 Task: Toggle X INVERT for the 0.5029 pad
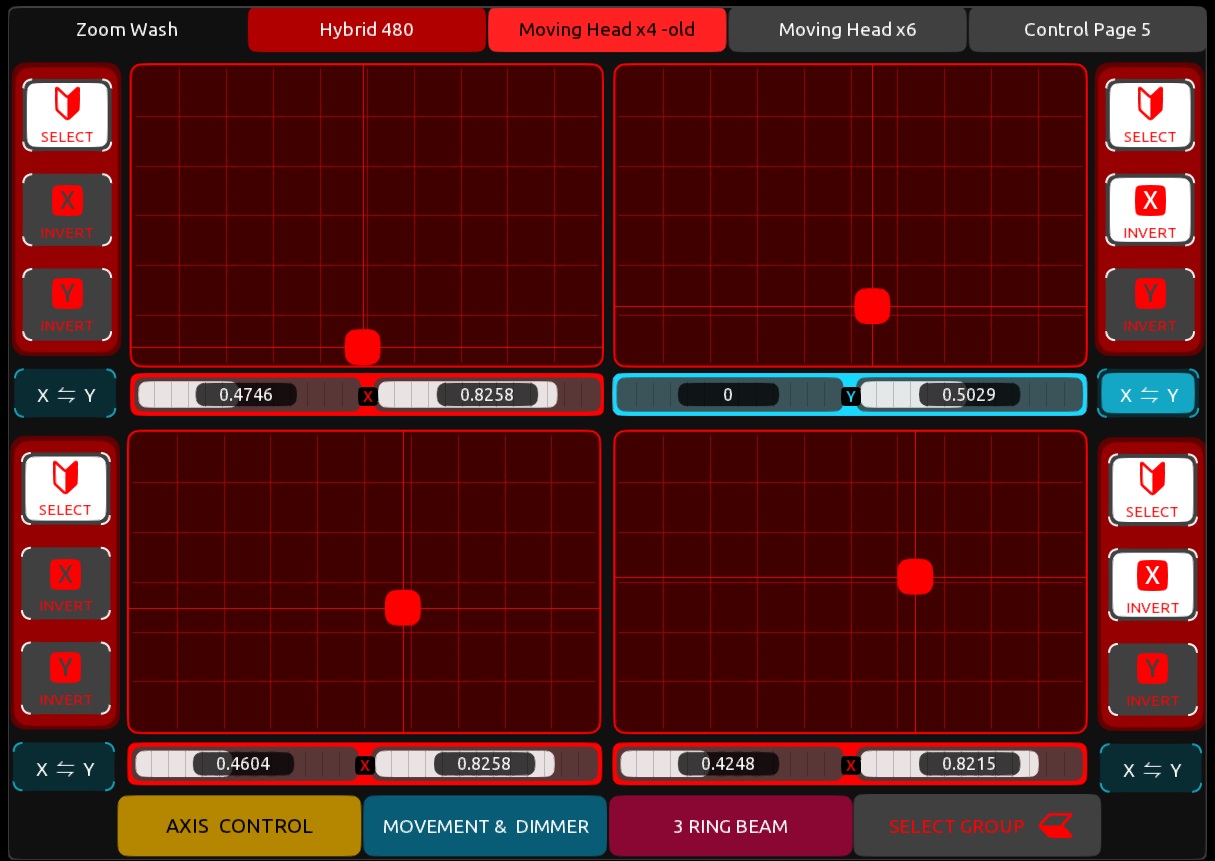click(1150, 210)
